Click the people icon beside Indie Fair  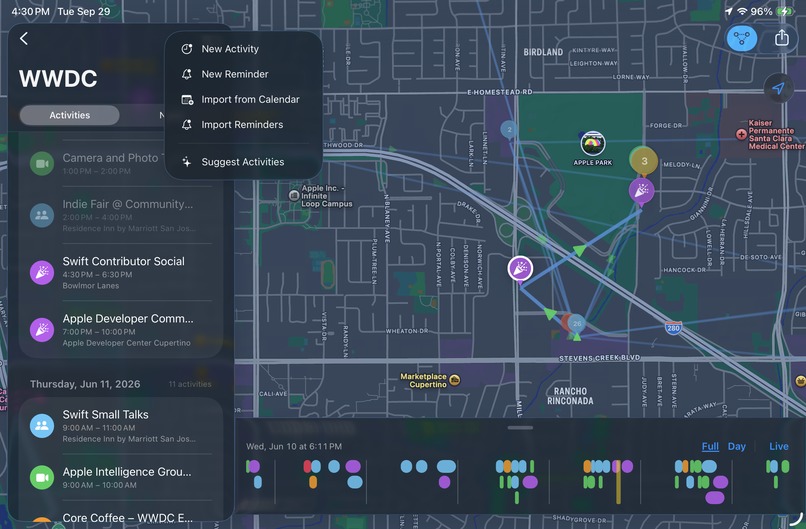tap(42, 215)
